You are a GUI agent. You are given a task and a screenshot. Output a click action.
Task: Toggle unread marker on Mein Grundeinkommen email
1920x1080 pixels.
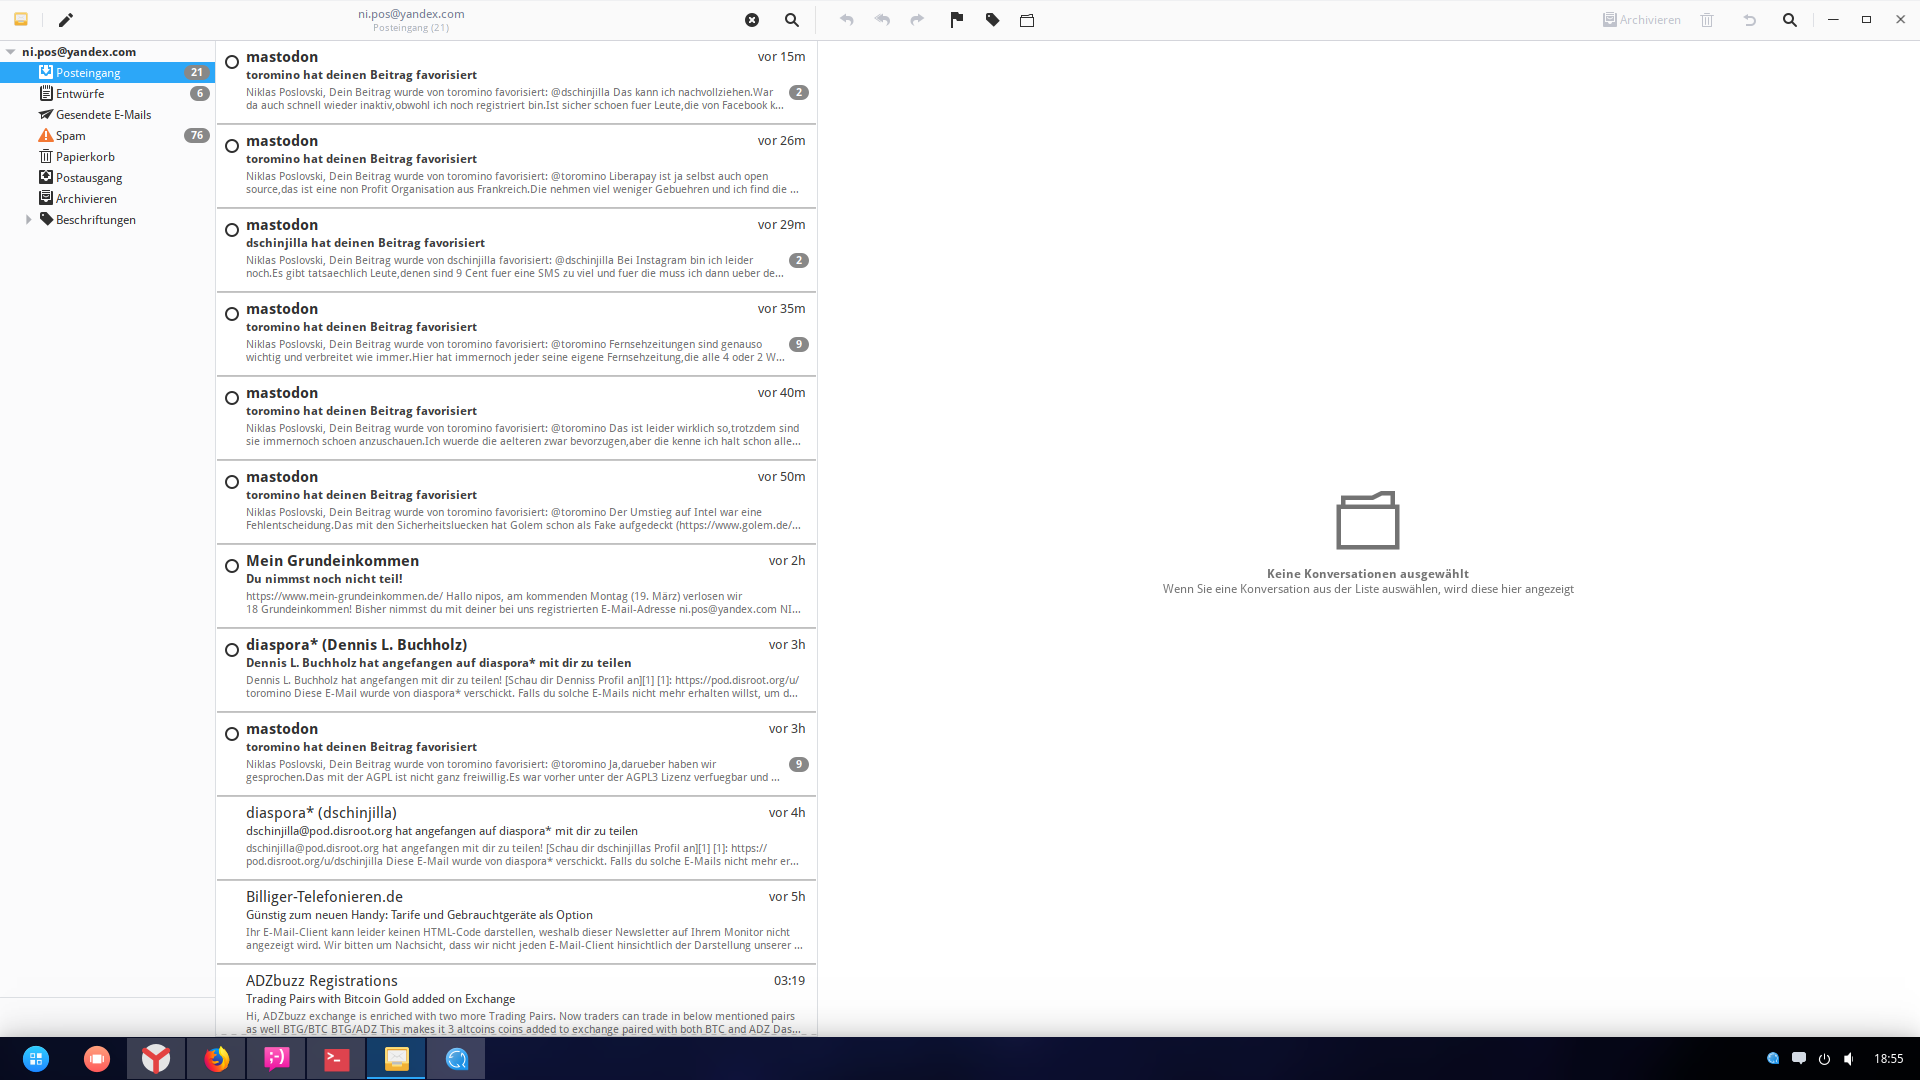(232, 566)
